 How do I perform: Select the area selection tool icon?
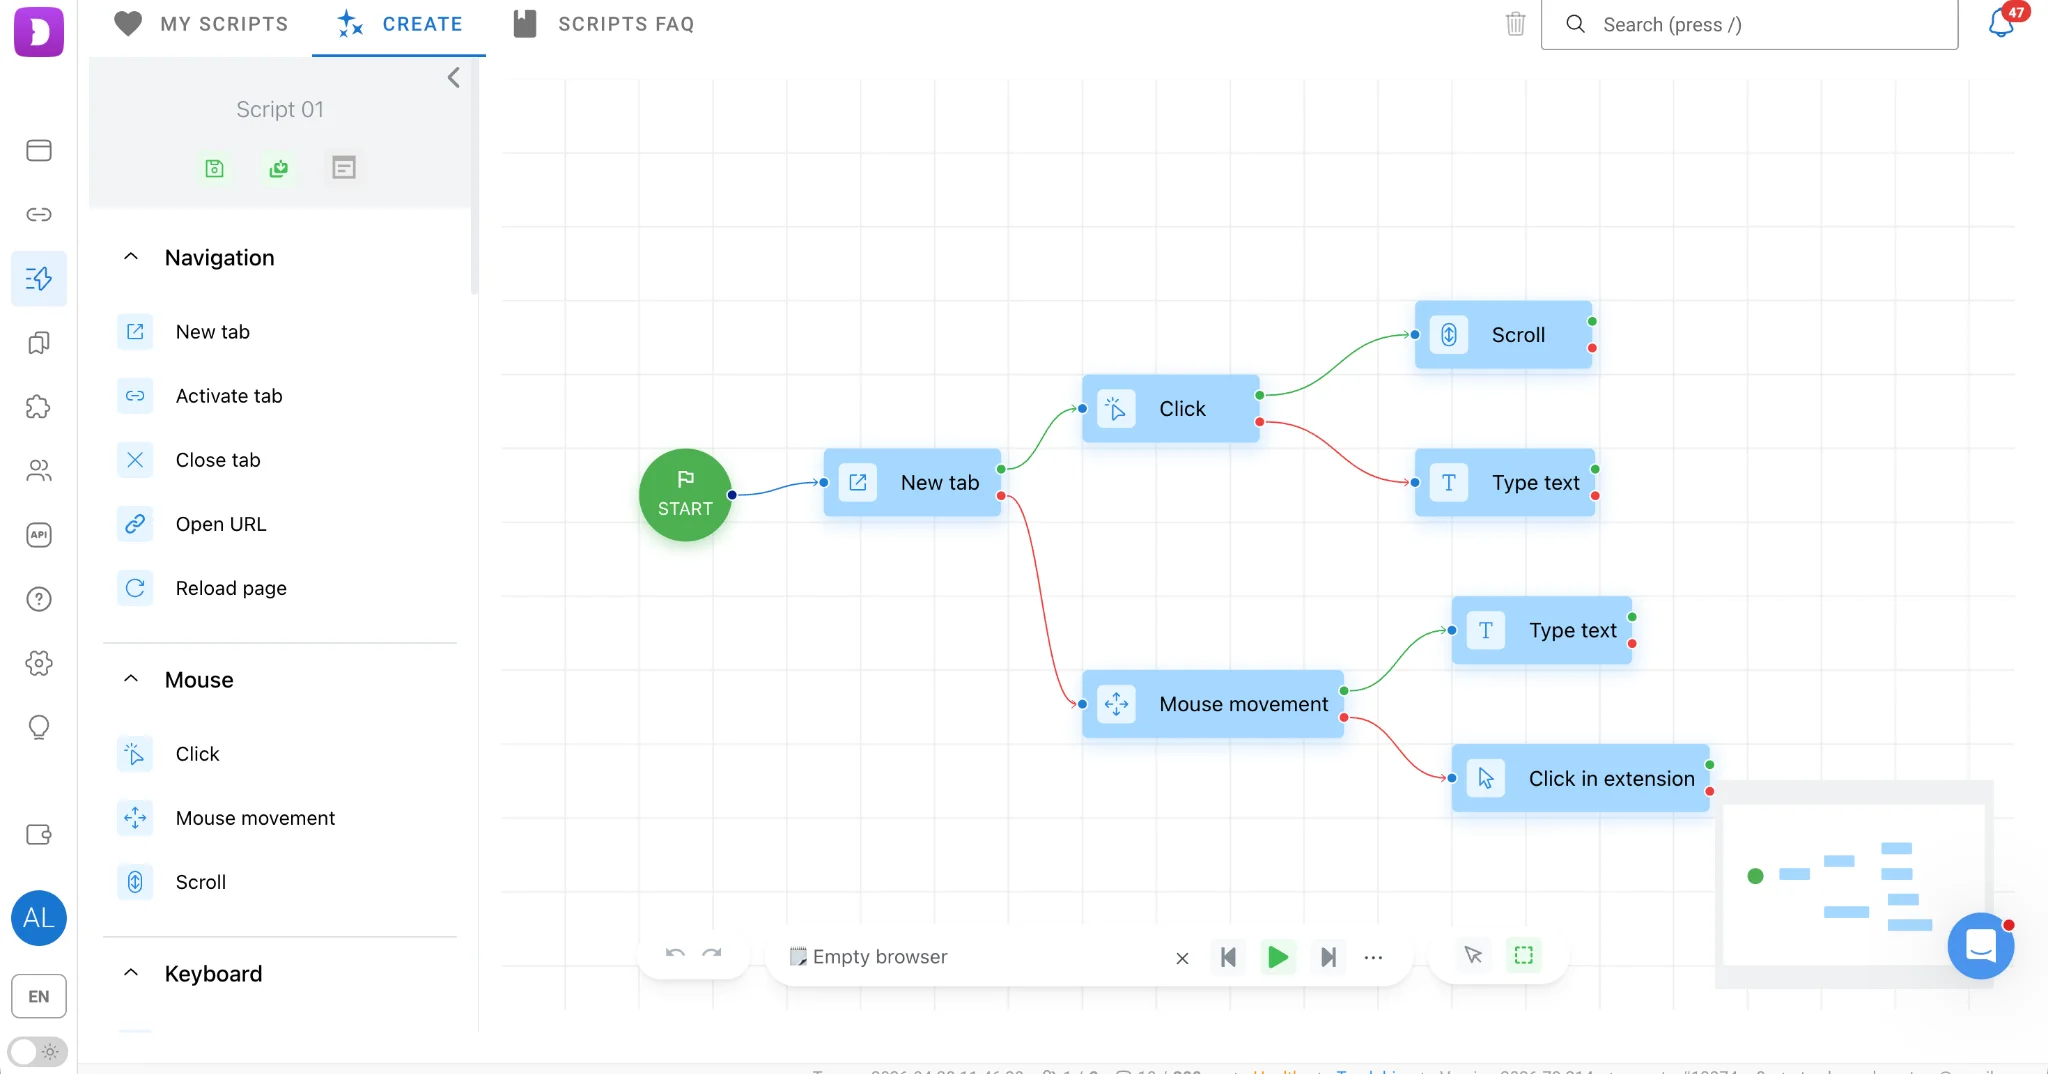(x=1523, y=956)
